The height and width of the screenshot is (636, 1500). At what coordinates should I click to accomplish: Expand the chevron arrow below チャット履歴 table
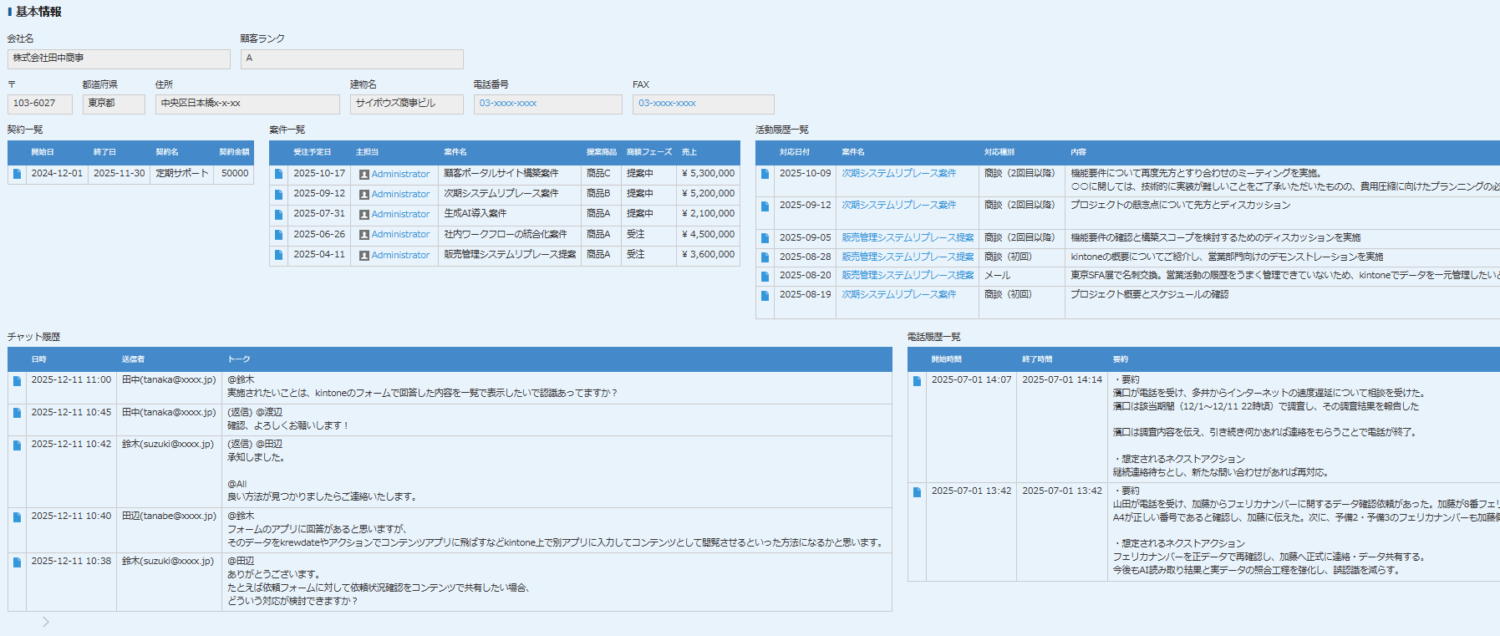coord(46,622)
